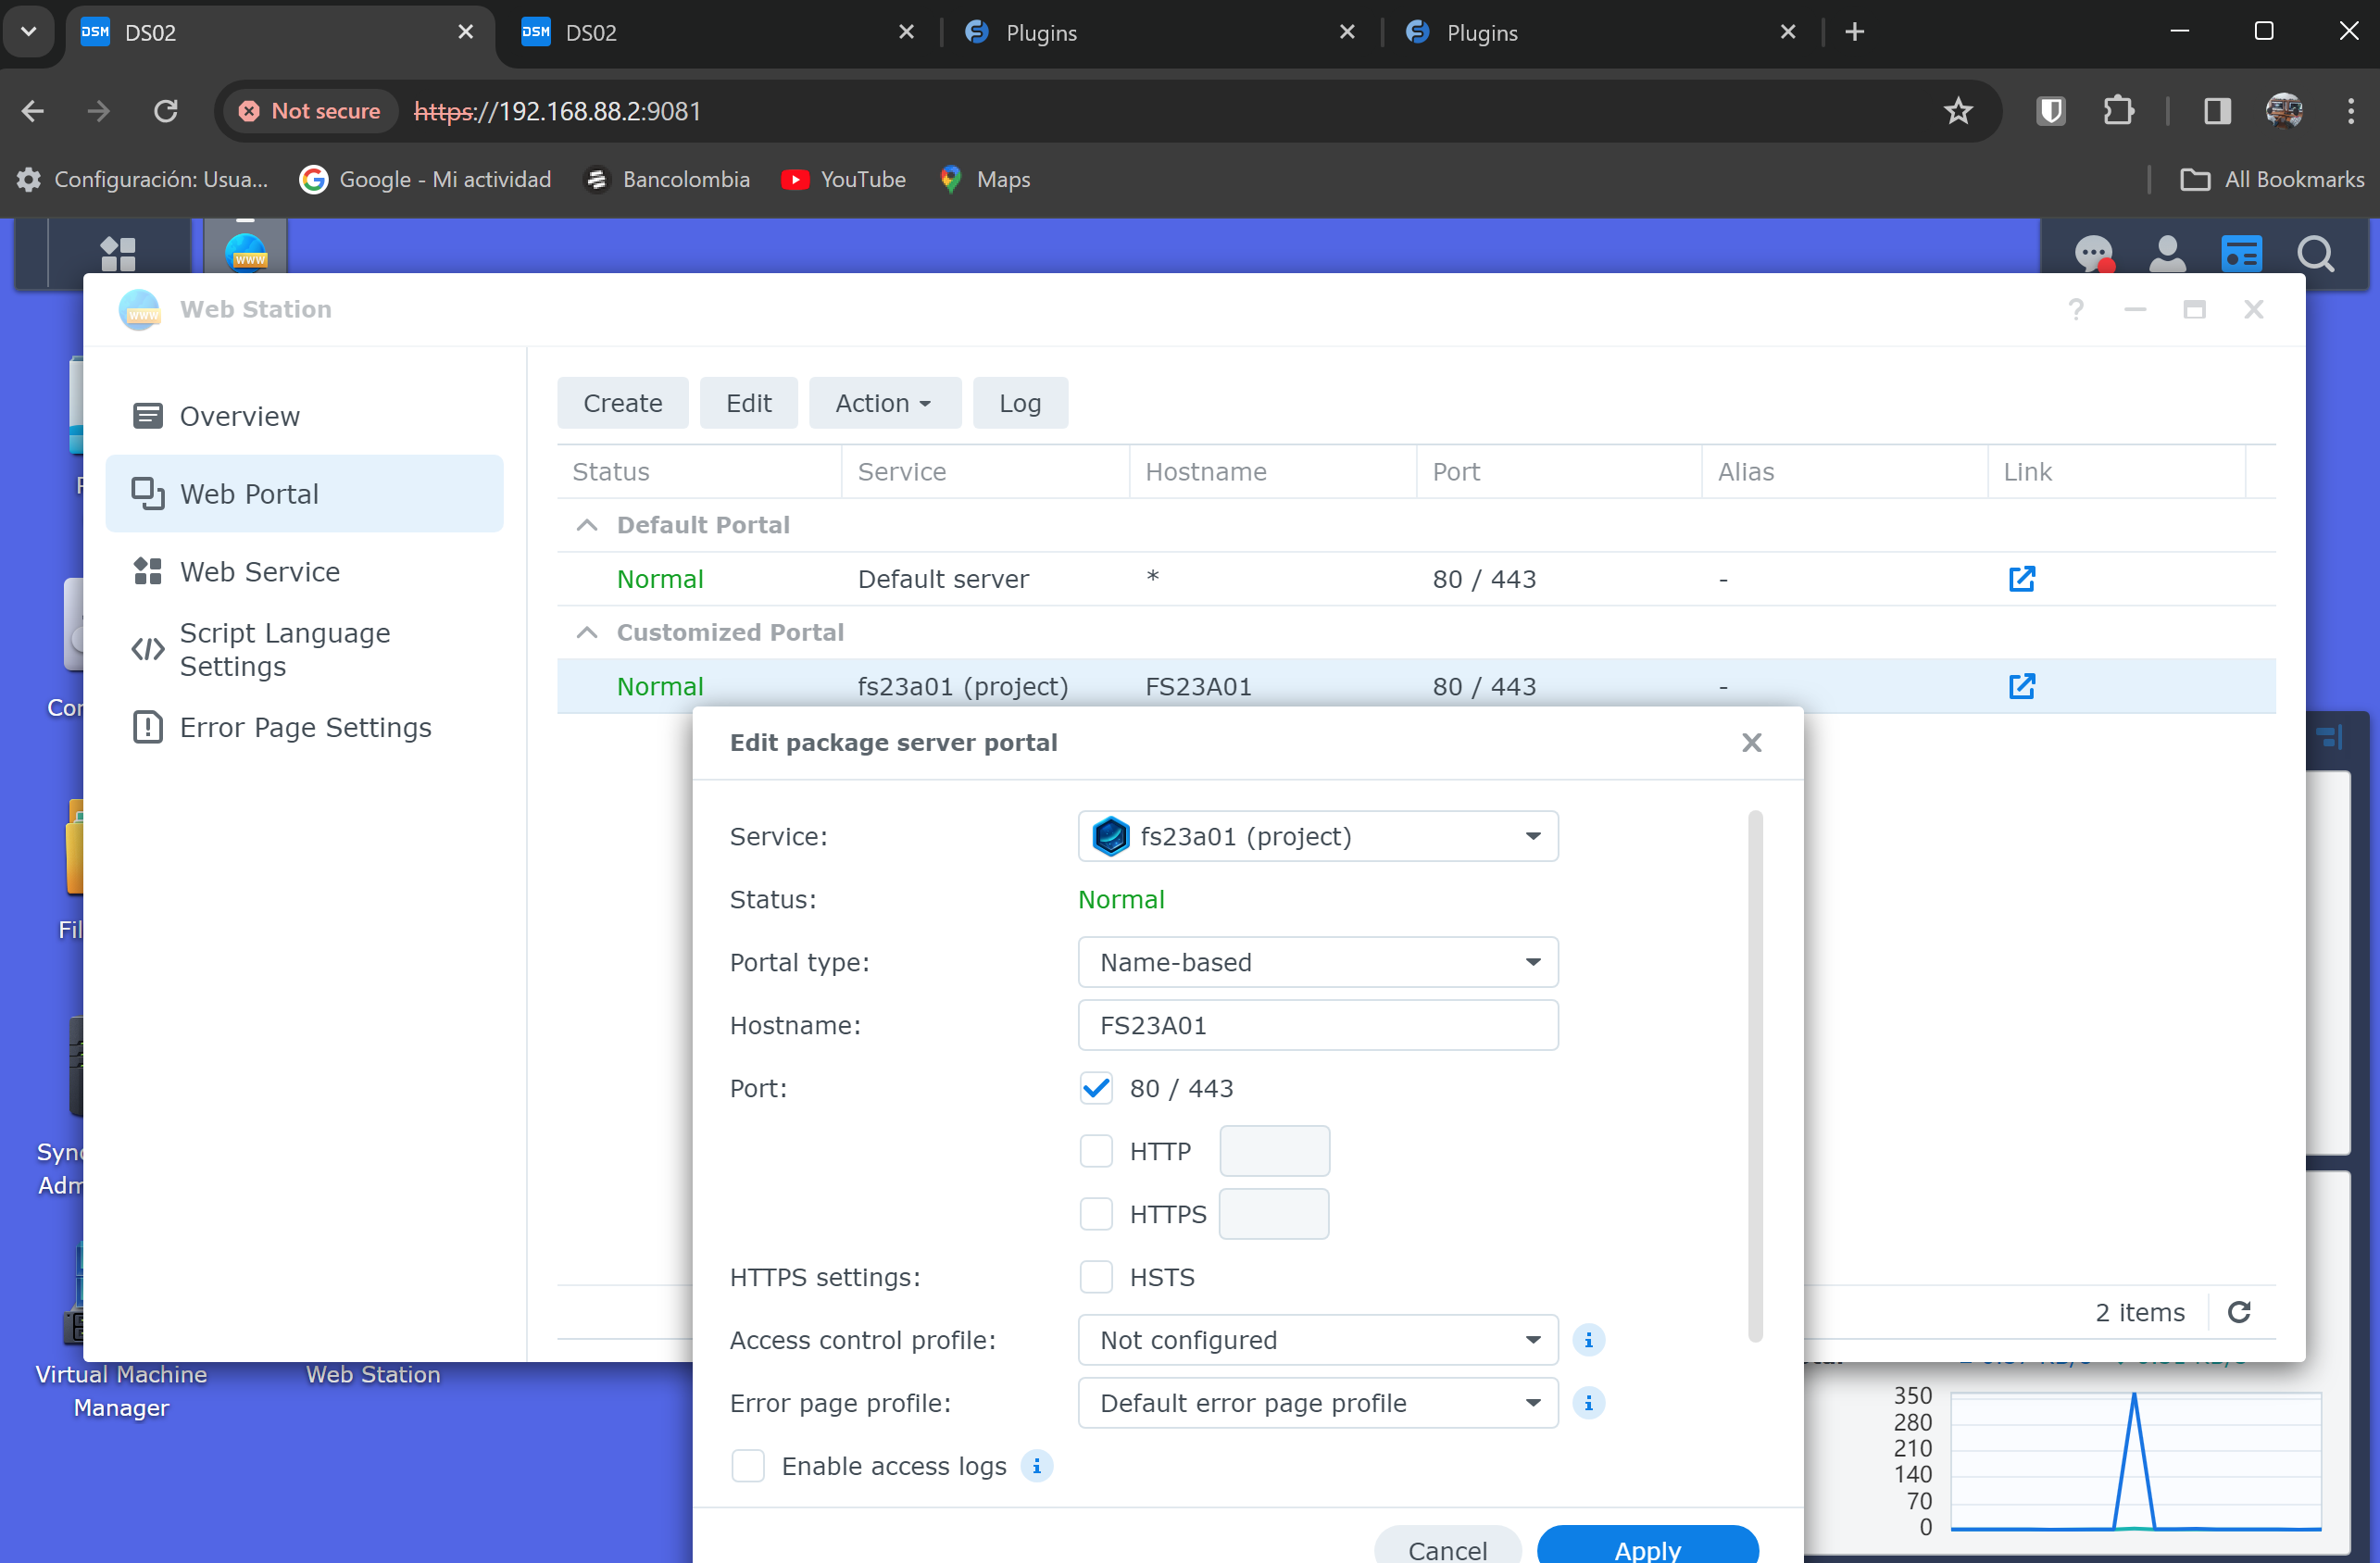Click the Edit button
Image resolution: width=2380 pixels, height=1563 pixels.
tap(748, 403)
